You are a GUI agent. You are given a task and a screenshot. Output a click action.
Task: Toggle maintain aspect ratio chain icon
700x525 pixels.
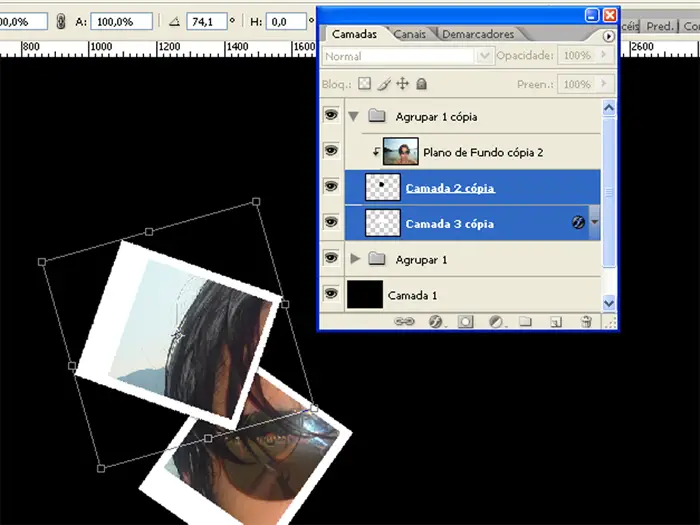[x=61, y=21]
